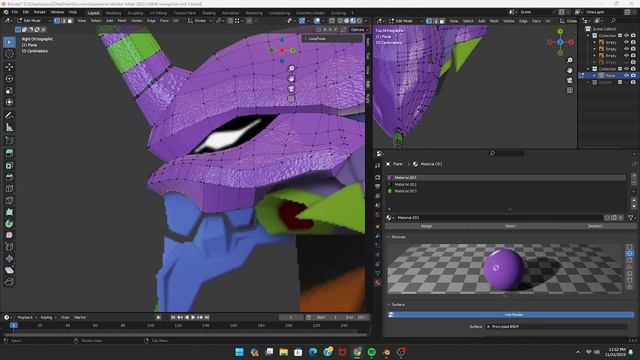Open the Mesh menu in left viewport header

[x=122, y=20]
